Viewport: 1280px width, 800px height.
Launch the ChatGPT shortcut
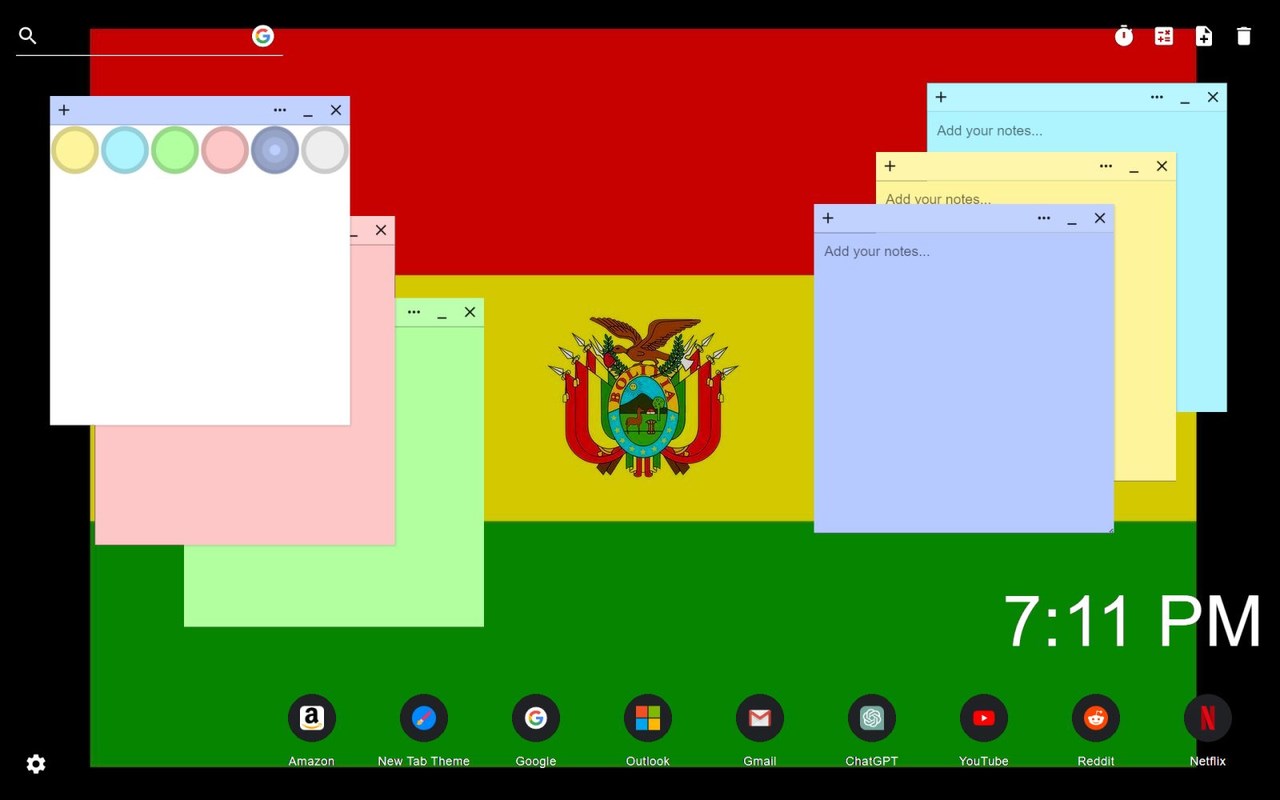click(x=872, y=718)
